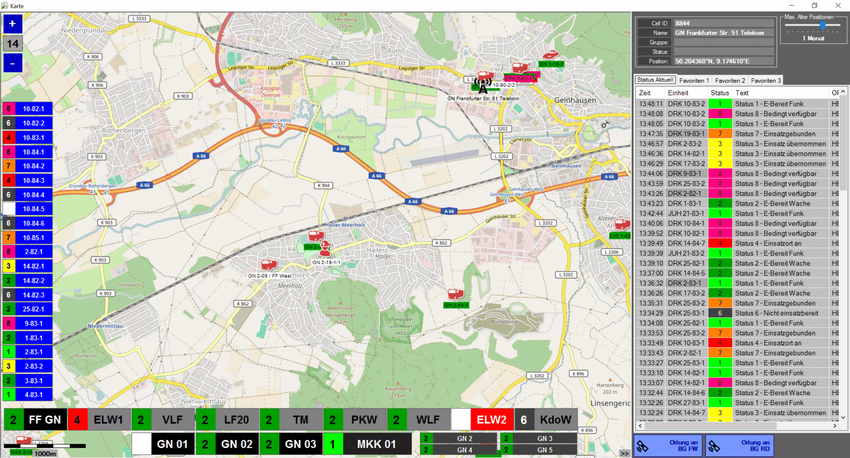Open the Favoriten 3 tab
The width and height of the screenshot is (850, 458).
(767, 80)
